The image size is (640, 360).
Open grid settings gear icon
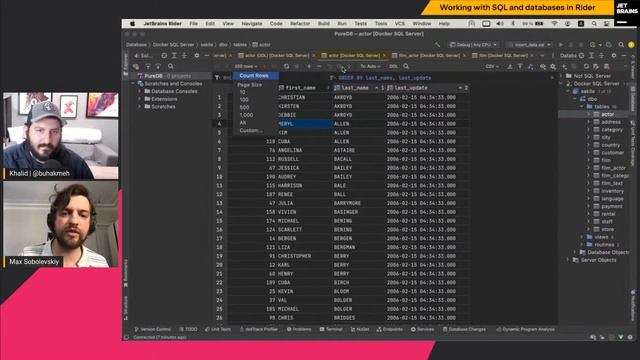point(553,66)
